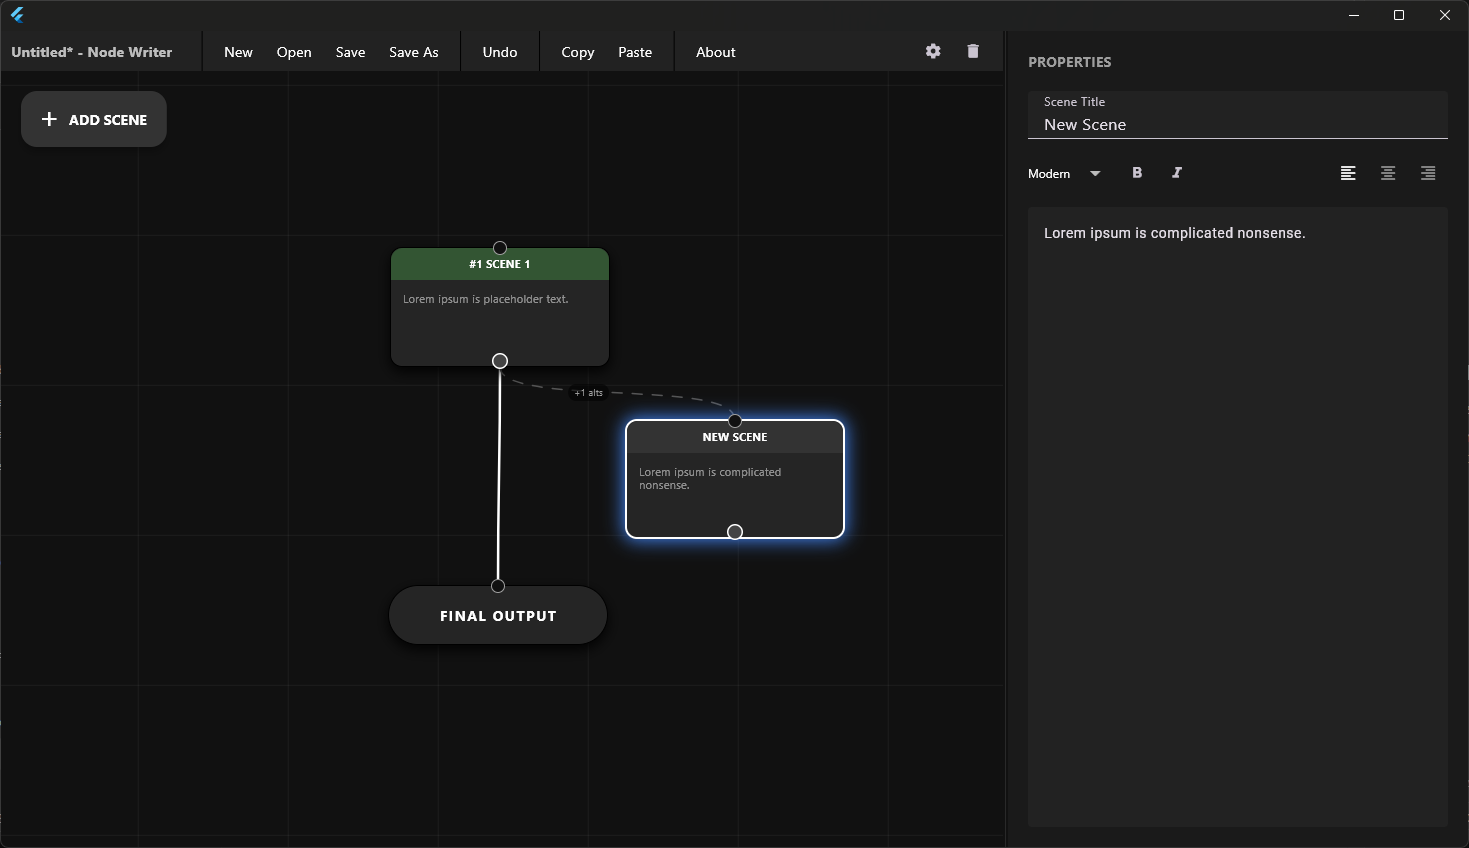Click the trash delete icon
Image resolution: width=1469 pixels, height=848 pixels.
click(x=973, y=51)
